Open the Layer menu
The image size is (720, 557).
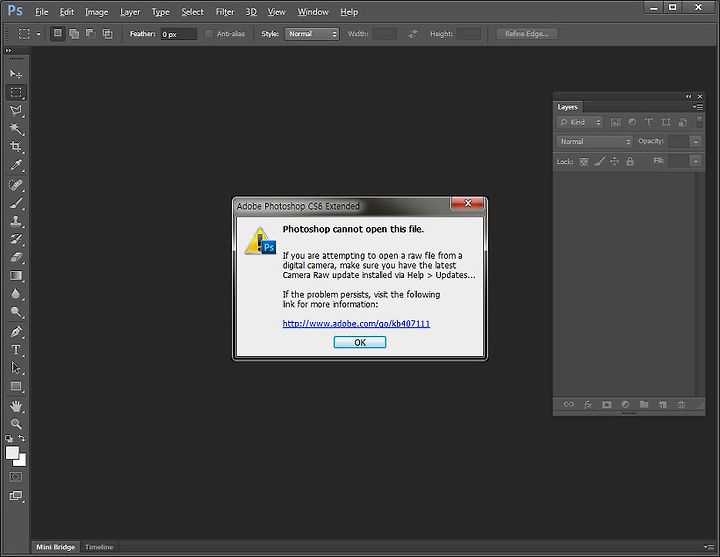130,12
